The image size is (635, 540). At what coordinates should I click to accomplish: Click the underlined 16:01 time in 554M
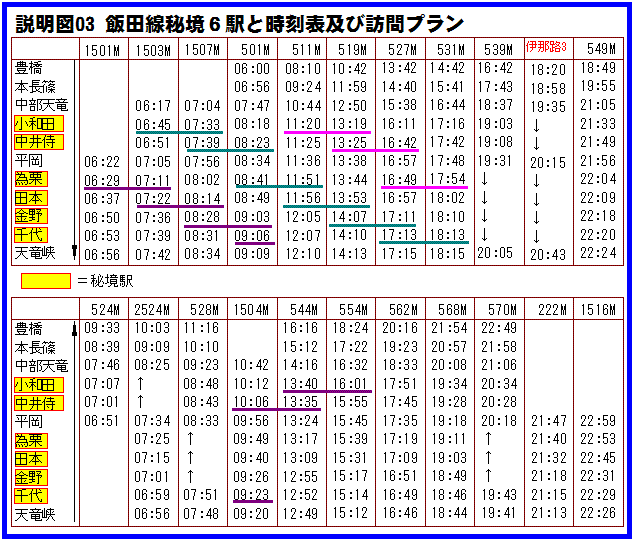coord(350,384)
